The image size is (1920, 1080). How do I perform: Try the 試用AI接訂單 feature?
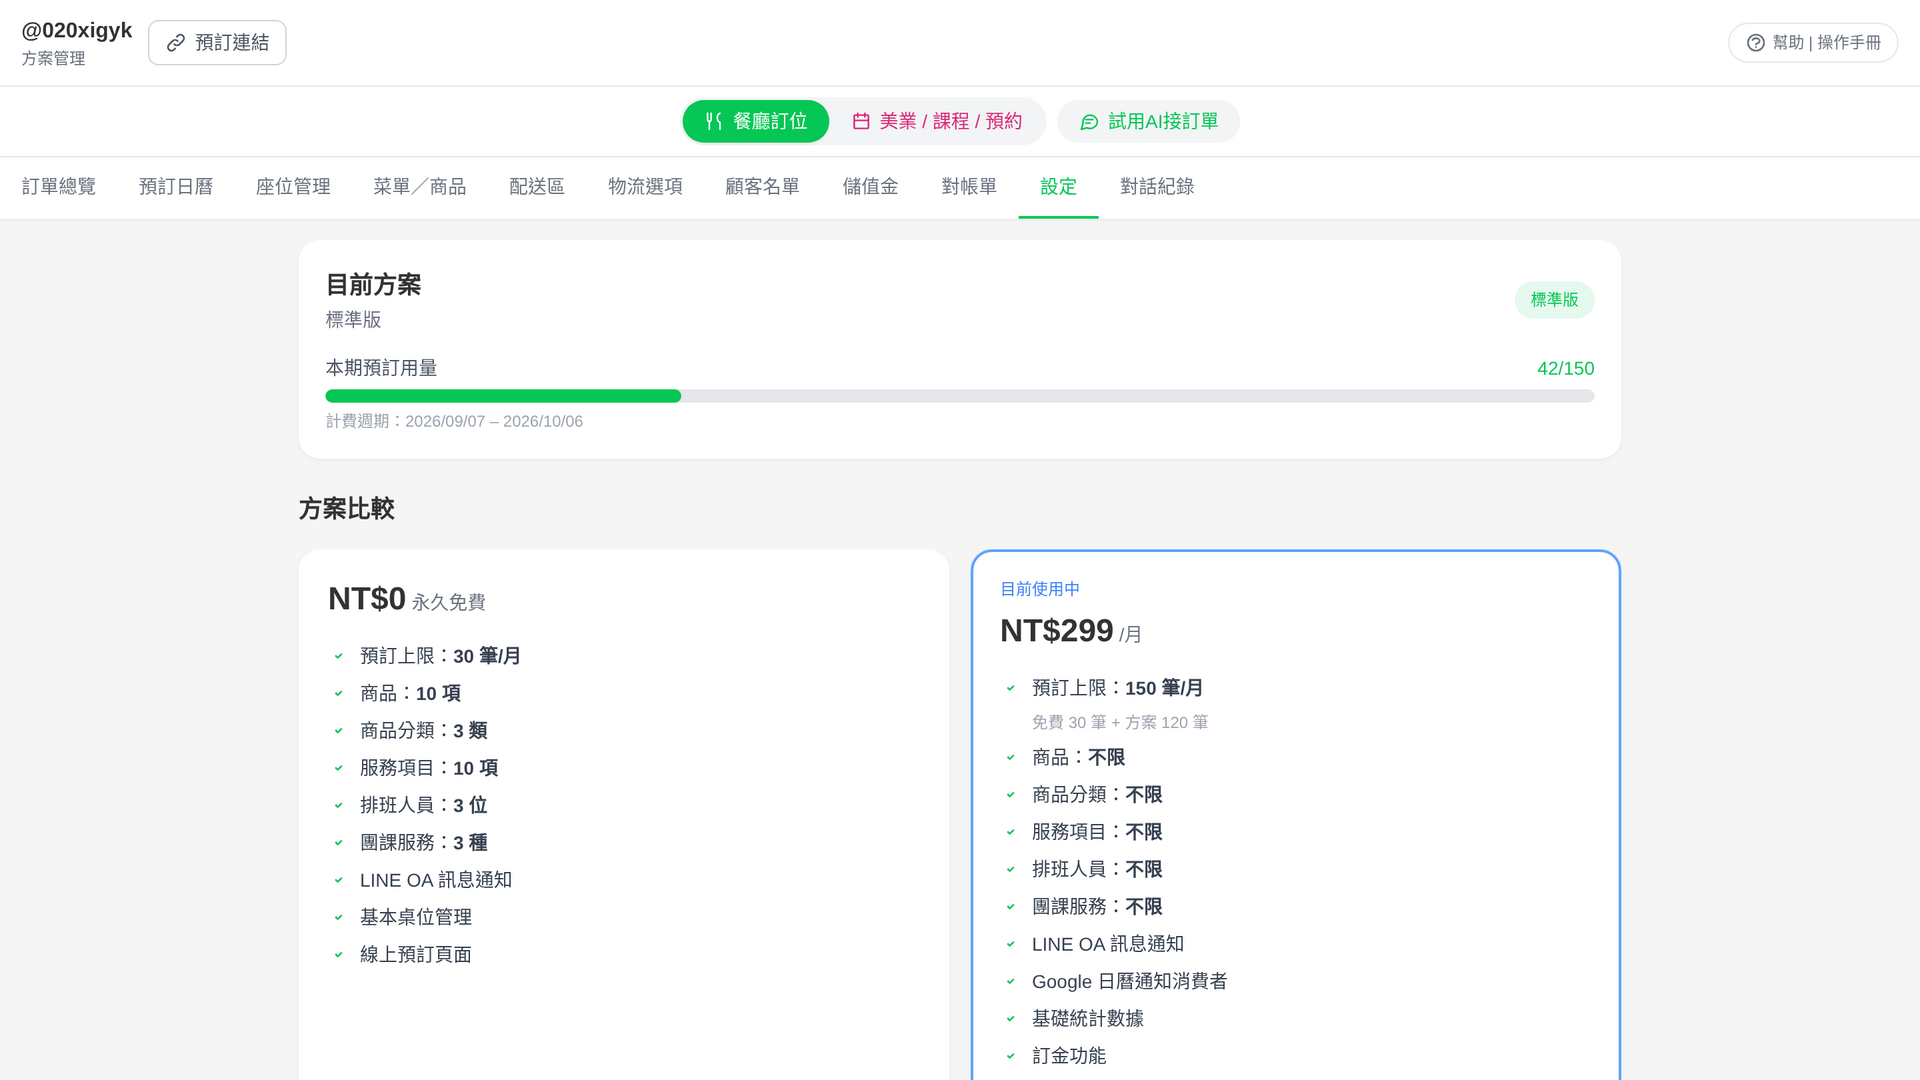(x=1149, y=121)
